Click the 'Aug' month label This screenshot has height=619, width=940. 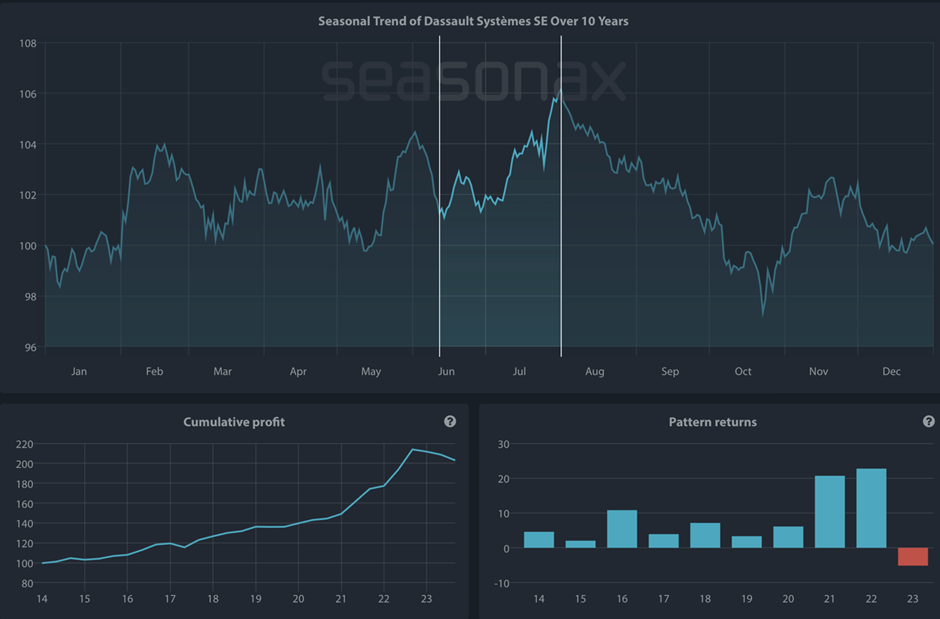[595, 372]
